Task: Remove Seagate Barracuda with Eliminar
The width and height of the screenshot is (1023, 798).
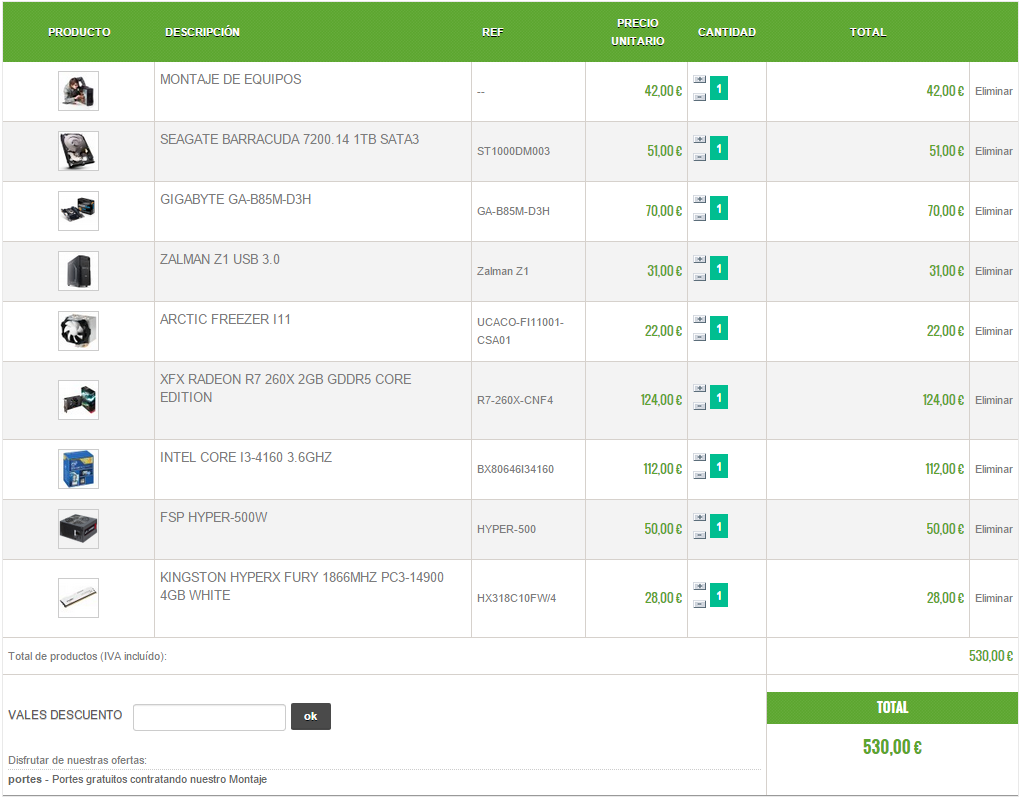Action: (x=994, y=151)
